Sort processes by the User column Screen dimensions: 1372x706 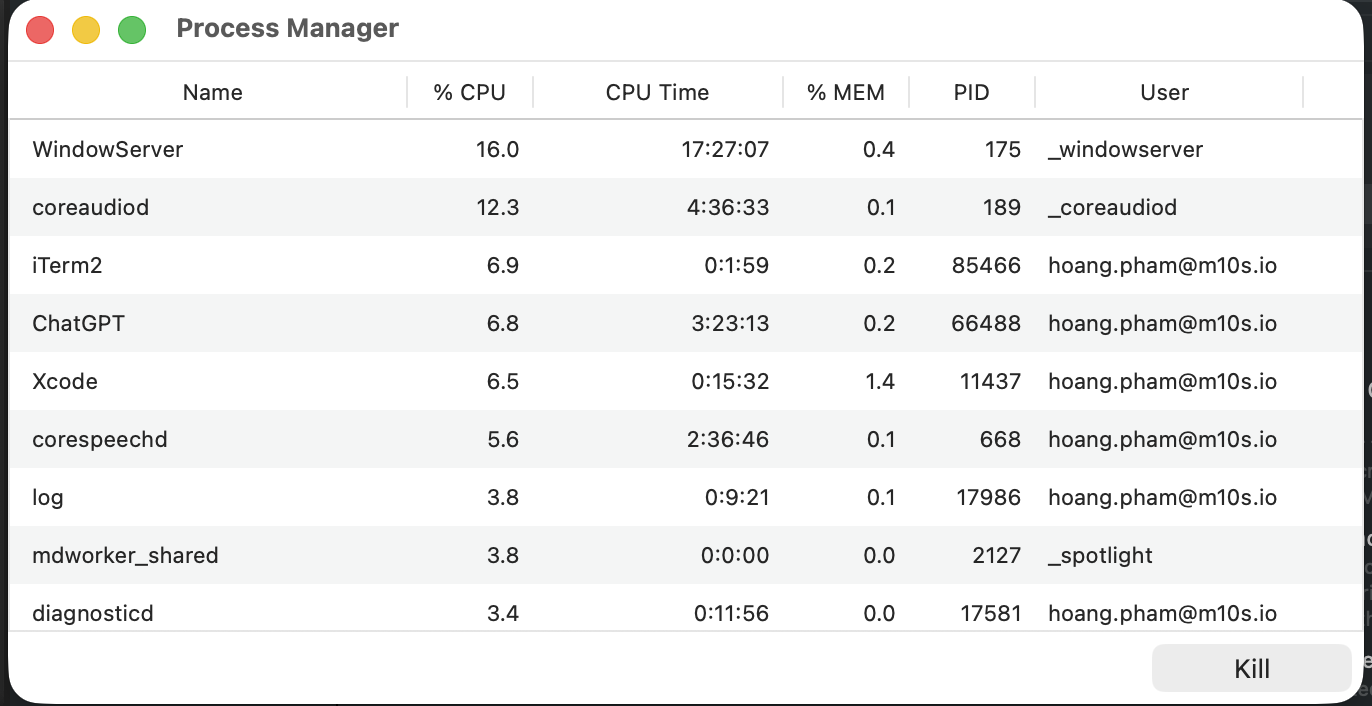point(1165,91)
